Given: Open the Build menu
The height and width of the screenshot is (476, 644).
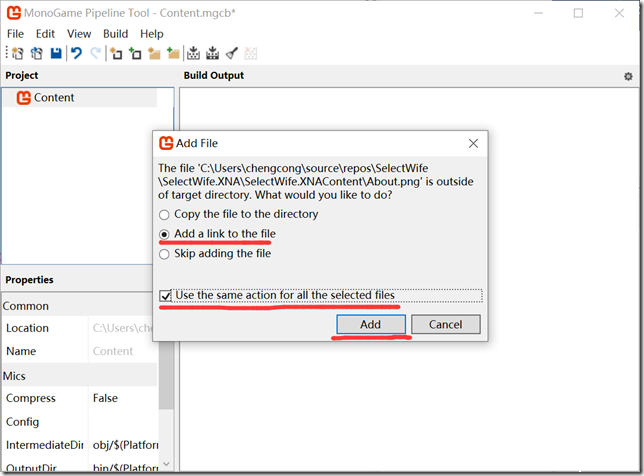Looking at the screenshot, I should [115, 34].
